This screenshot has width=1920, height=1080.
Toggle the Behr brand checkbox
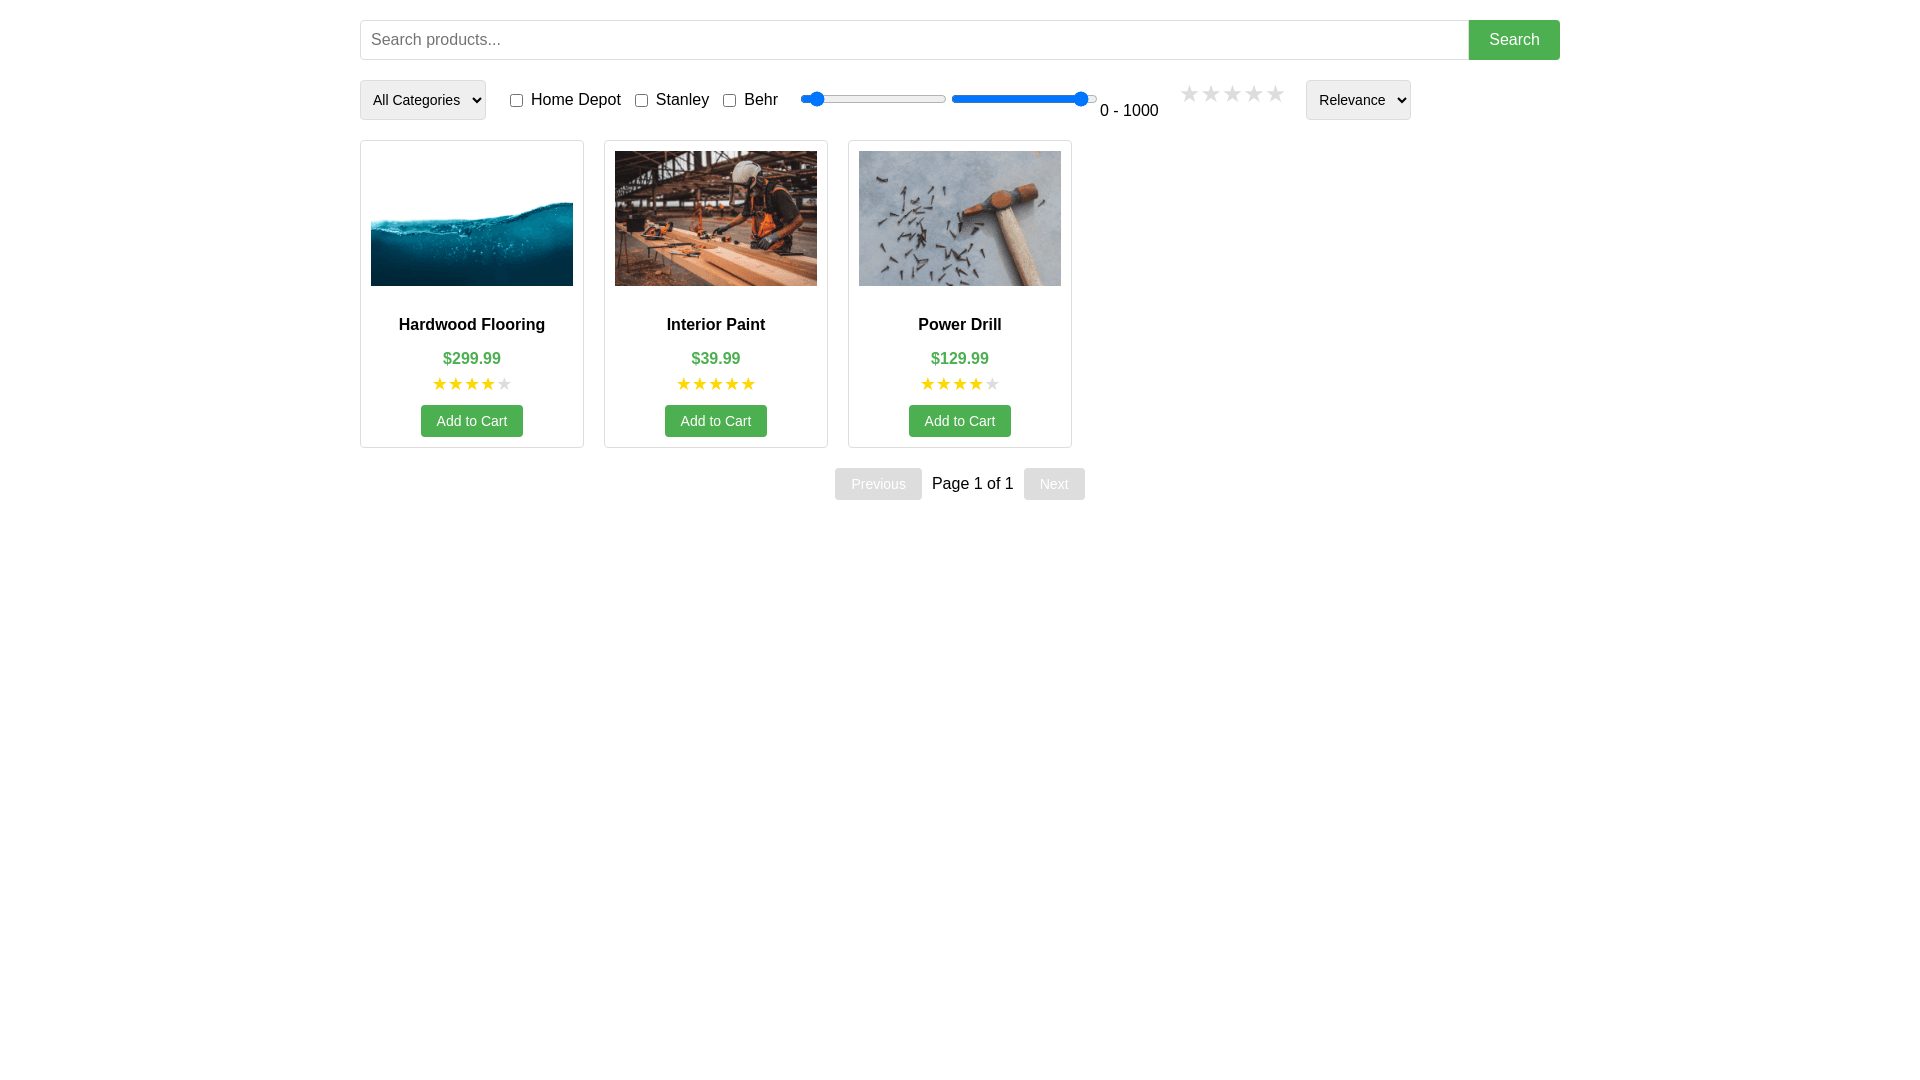pos(730,100)
